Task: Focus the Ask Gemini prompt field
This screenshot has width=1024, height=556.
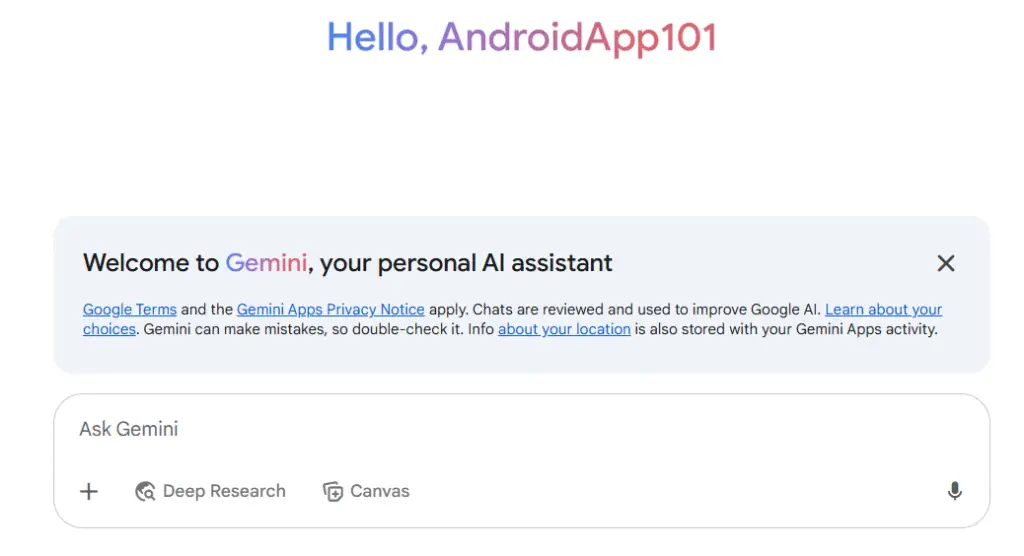Action: (521, 429)
